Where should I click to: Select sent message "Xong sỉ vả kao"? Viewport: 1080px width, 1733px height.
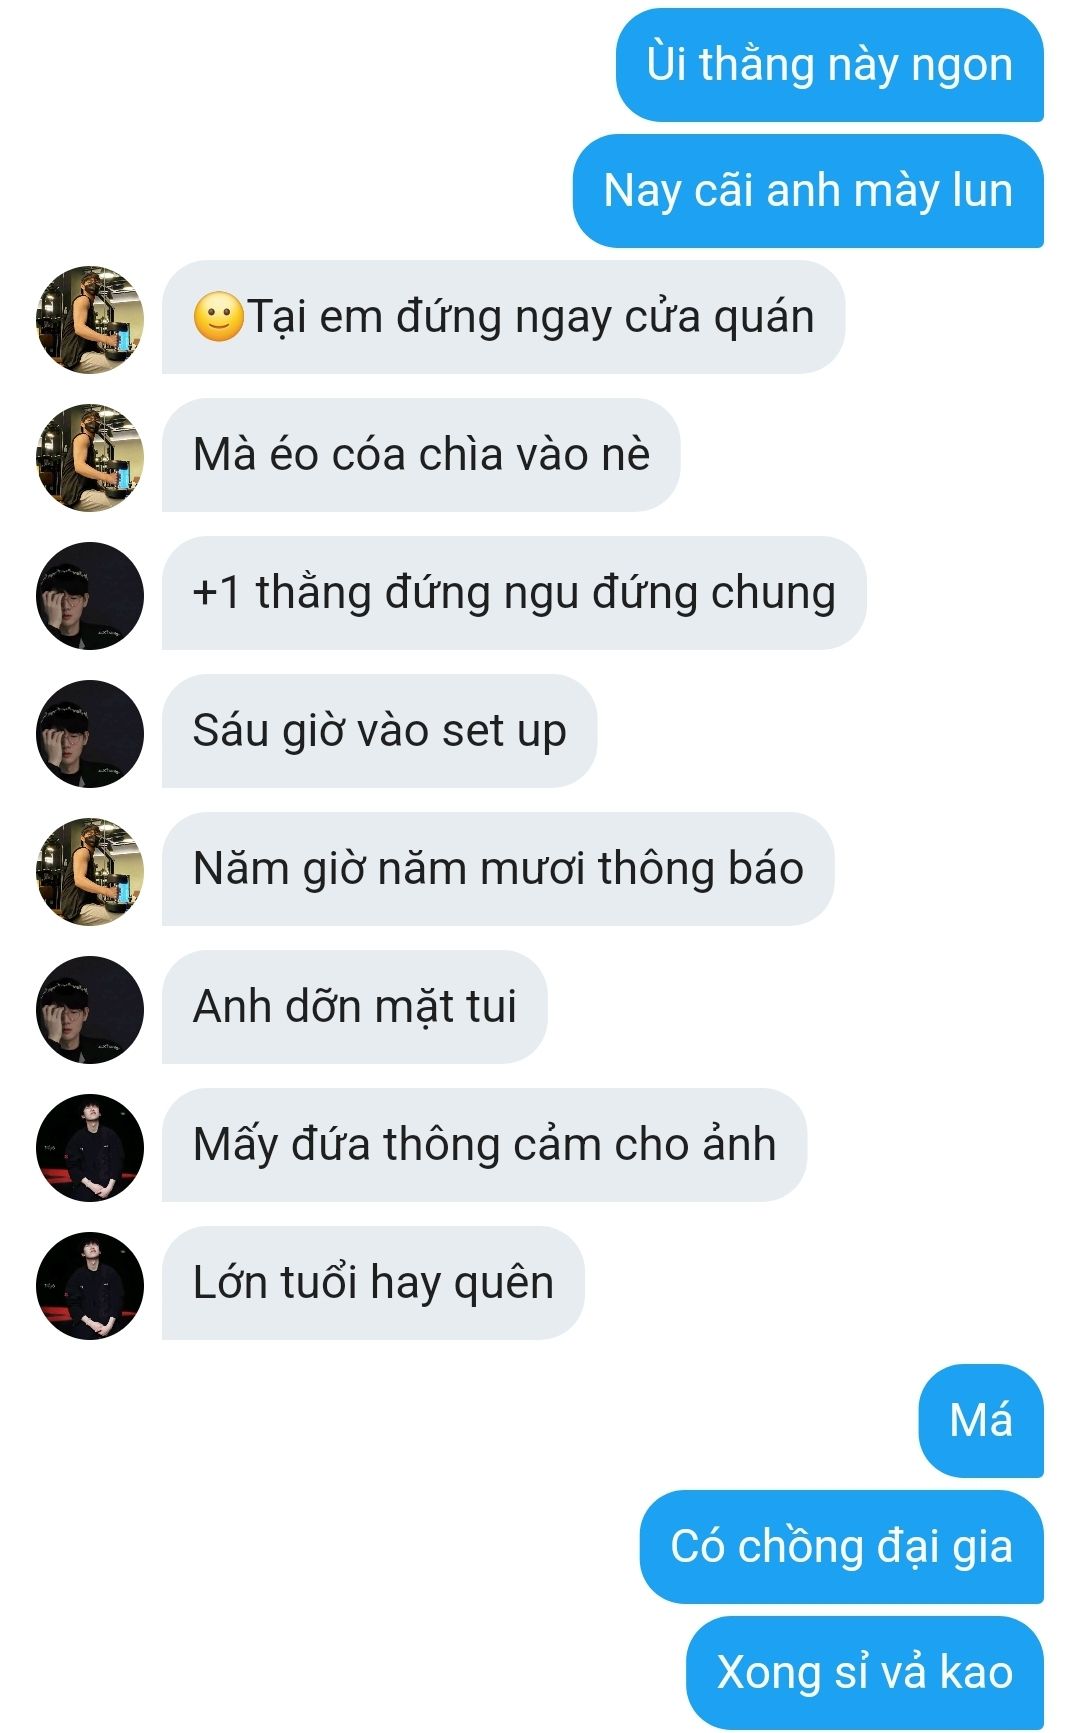[864, 1673]
